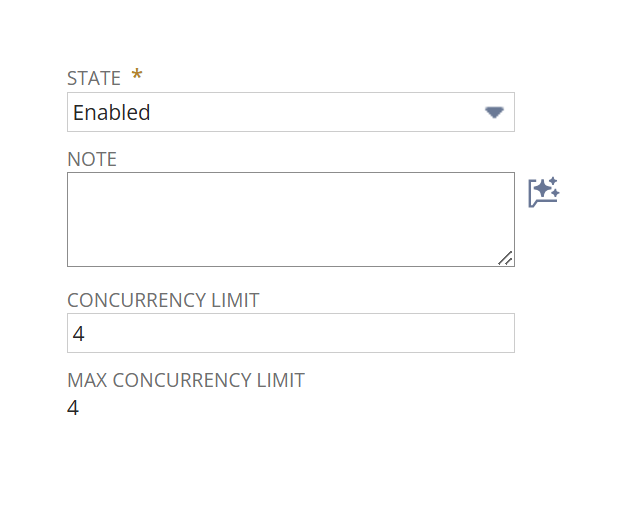640x510 pixels.
Task: Click the MAX CONCURRENCY LIMIT label
Action: (186, 380)
